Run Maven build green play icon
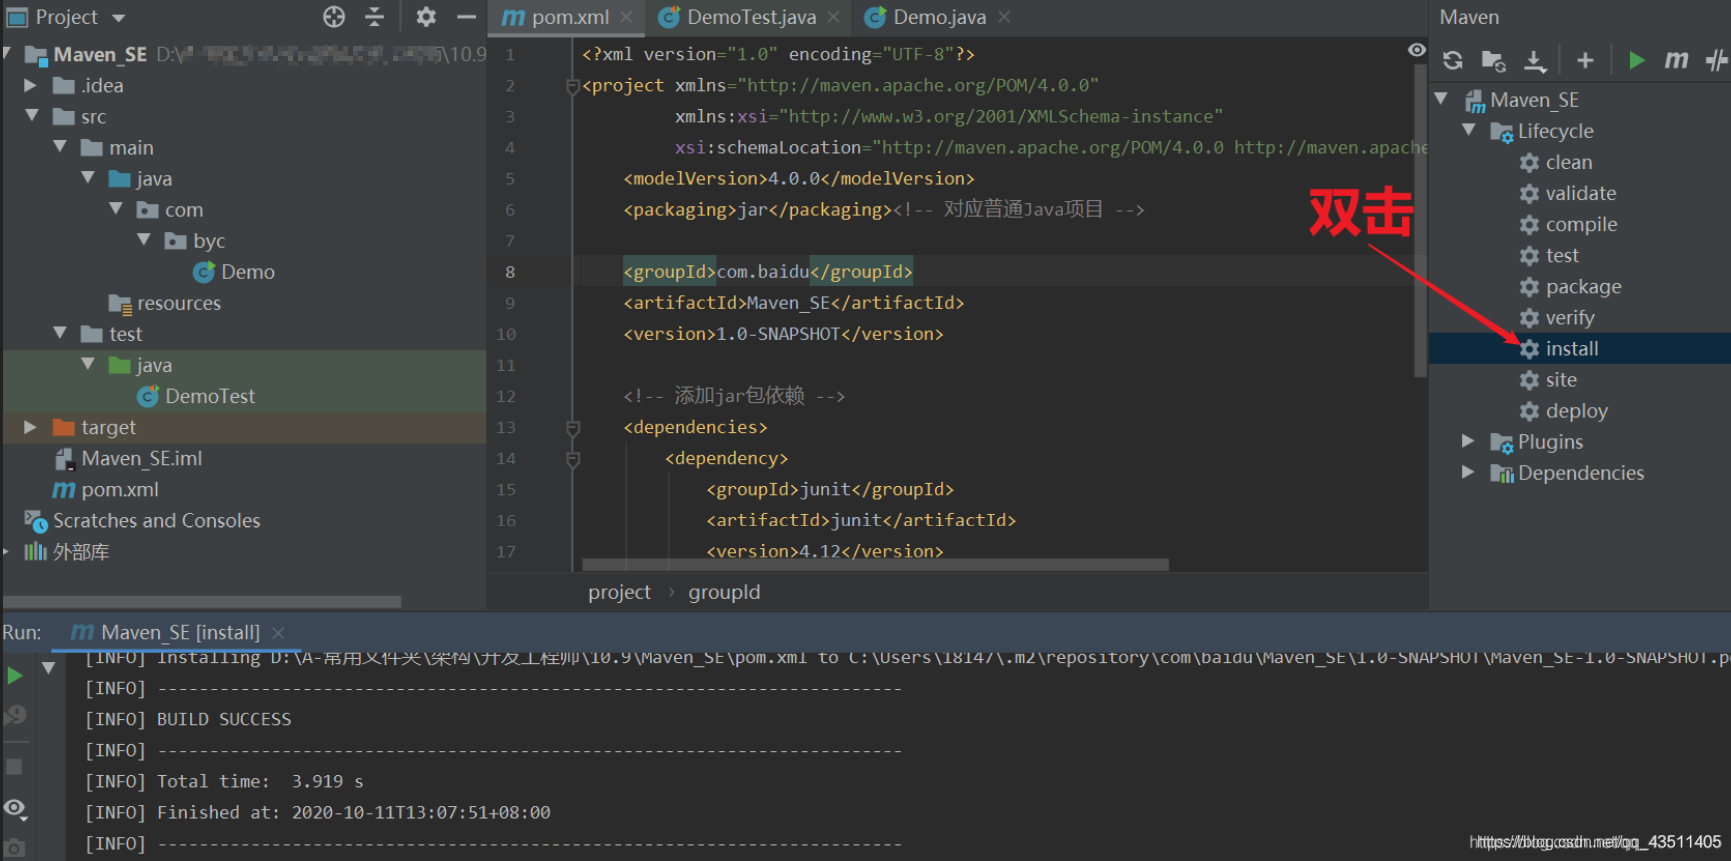The height and width of the screenshot is (861, 1731). (x=1636, y=61)
